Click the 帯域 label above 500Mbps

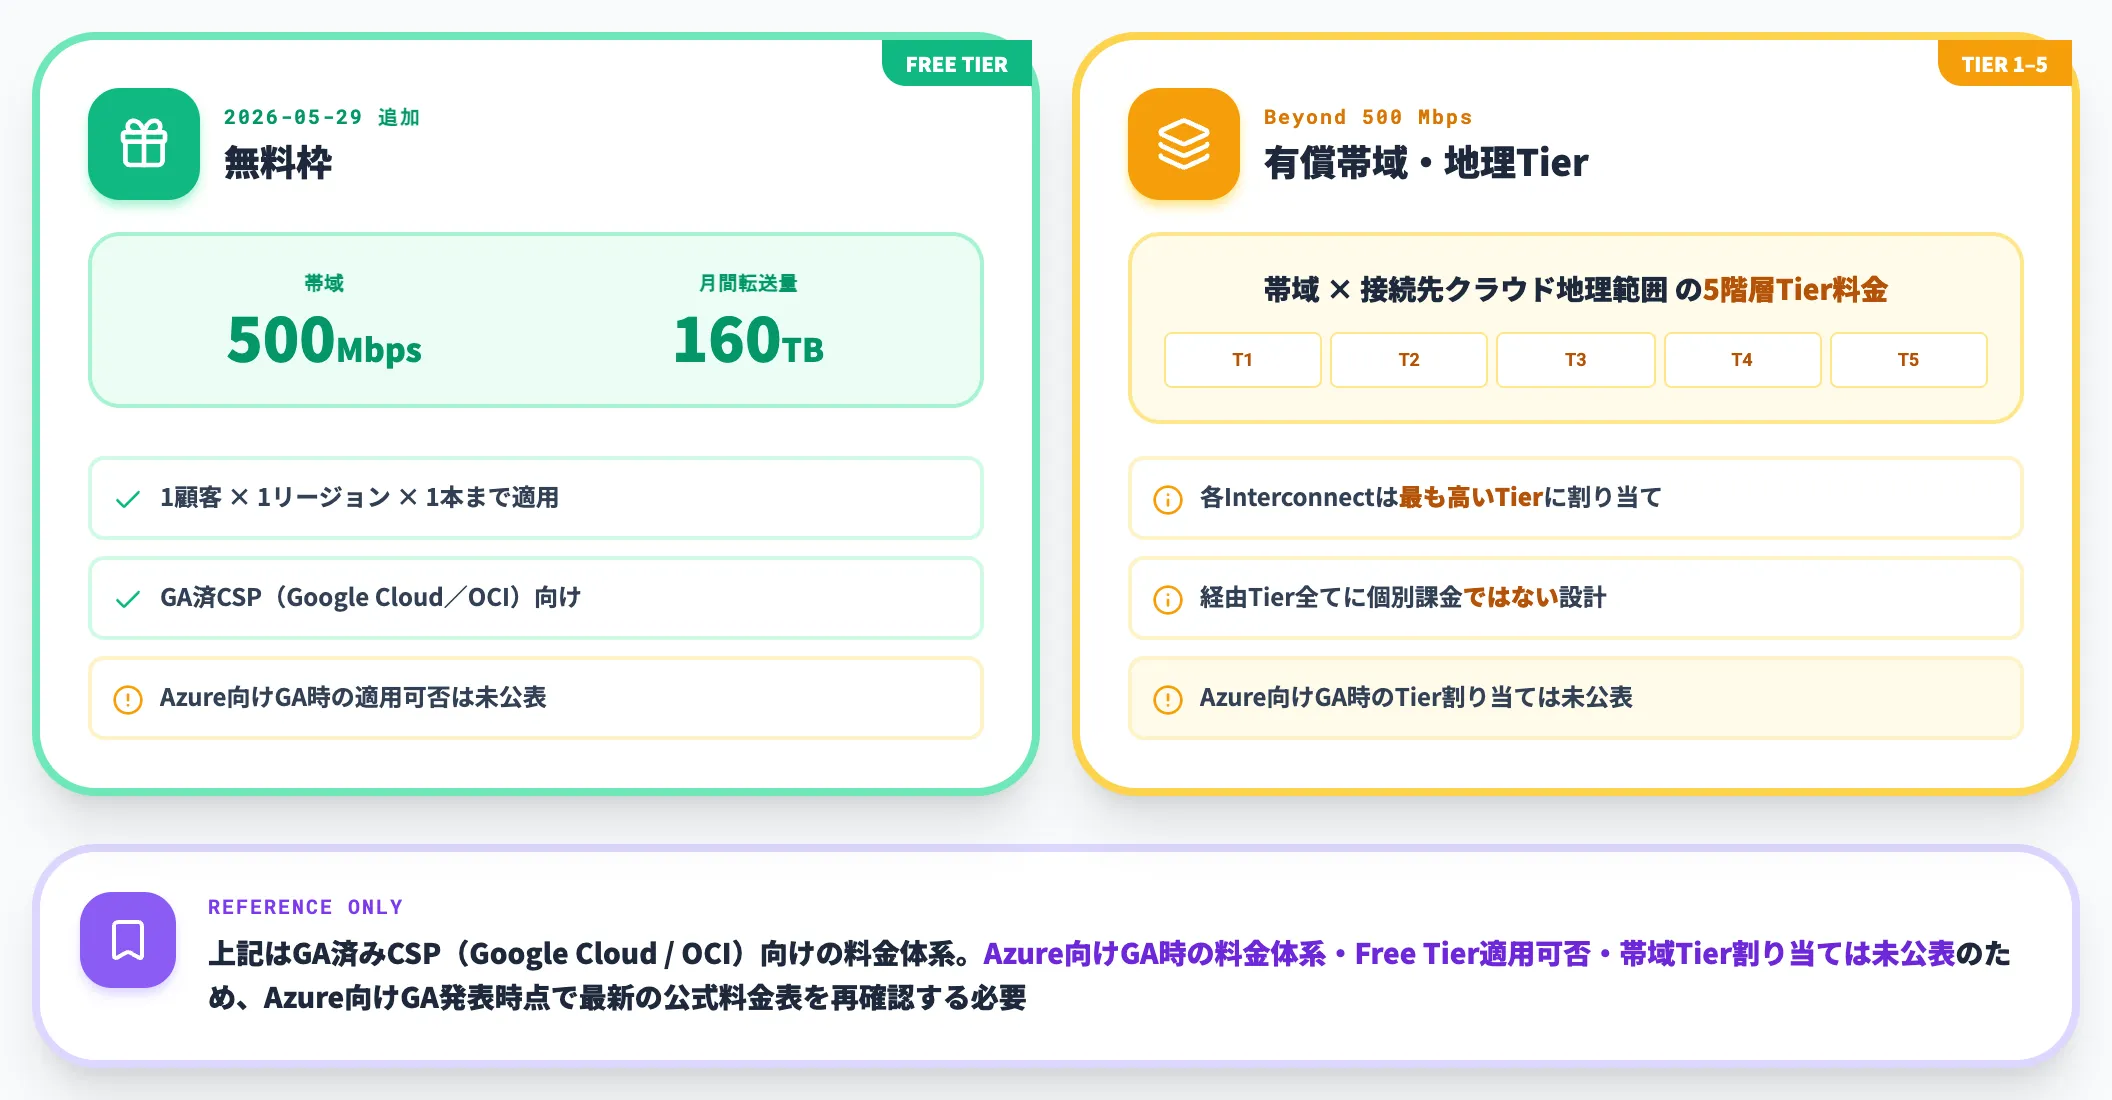pyautogui.click(x=324, y=283)
